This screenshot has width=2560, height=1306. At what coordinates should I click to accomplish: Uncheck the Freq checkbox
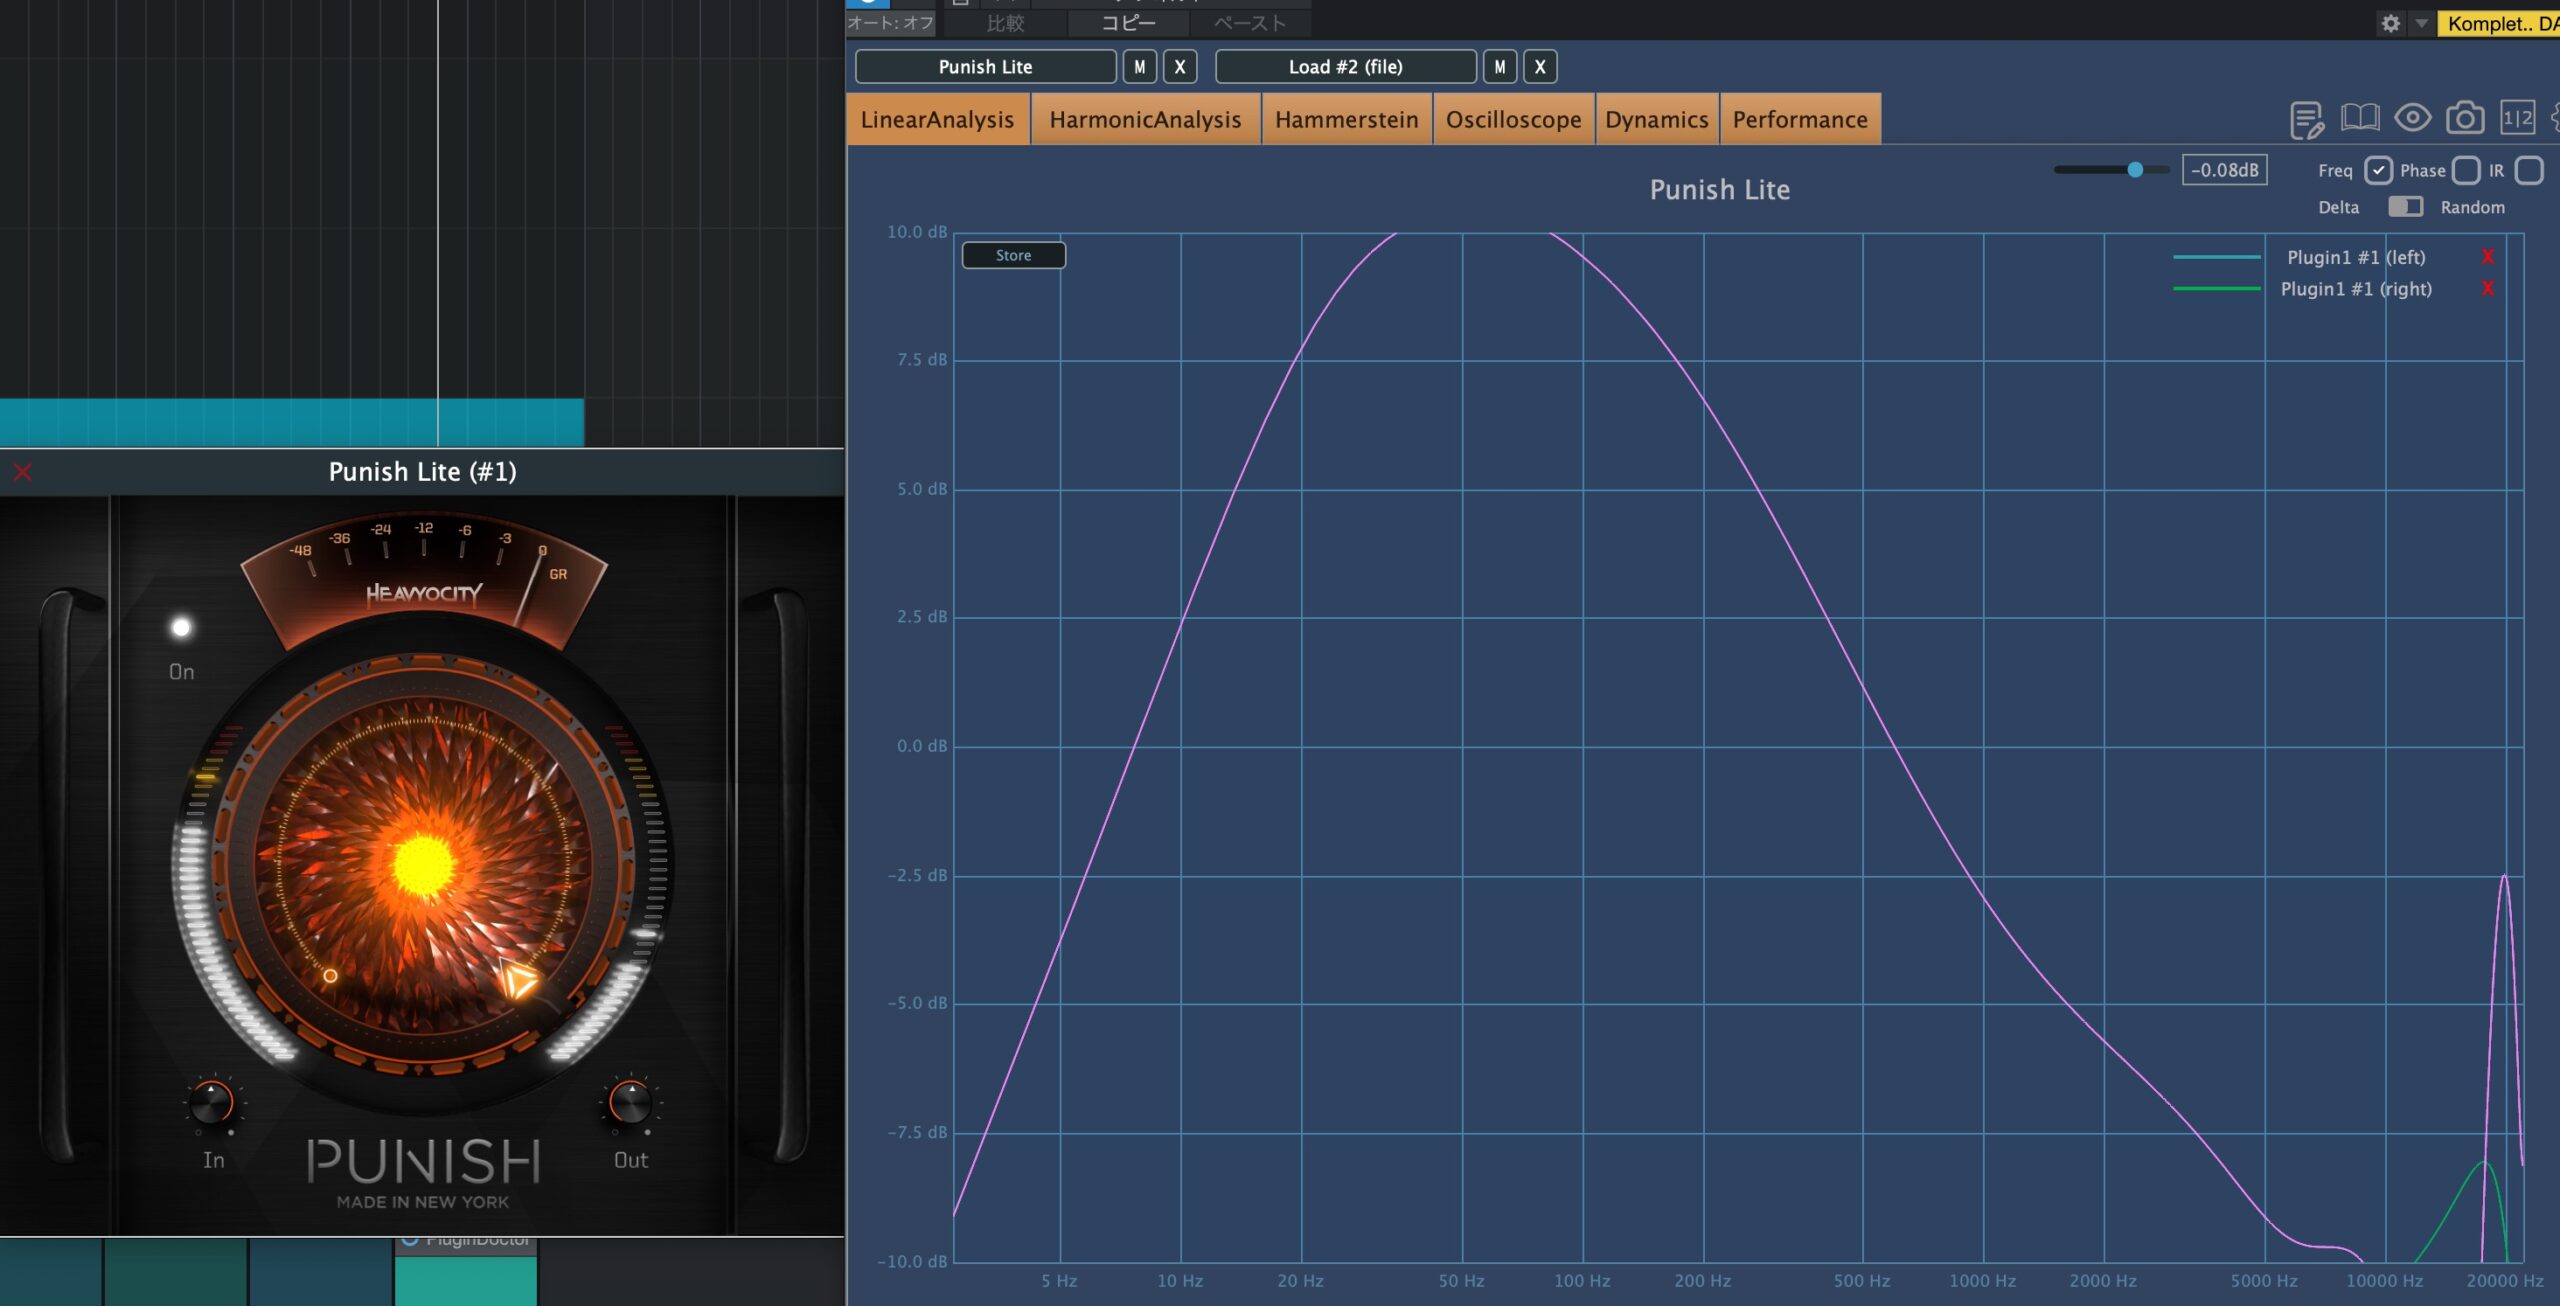[2378, 171]
